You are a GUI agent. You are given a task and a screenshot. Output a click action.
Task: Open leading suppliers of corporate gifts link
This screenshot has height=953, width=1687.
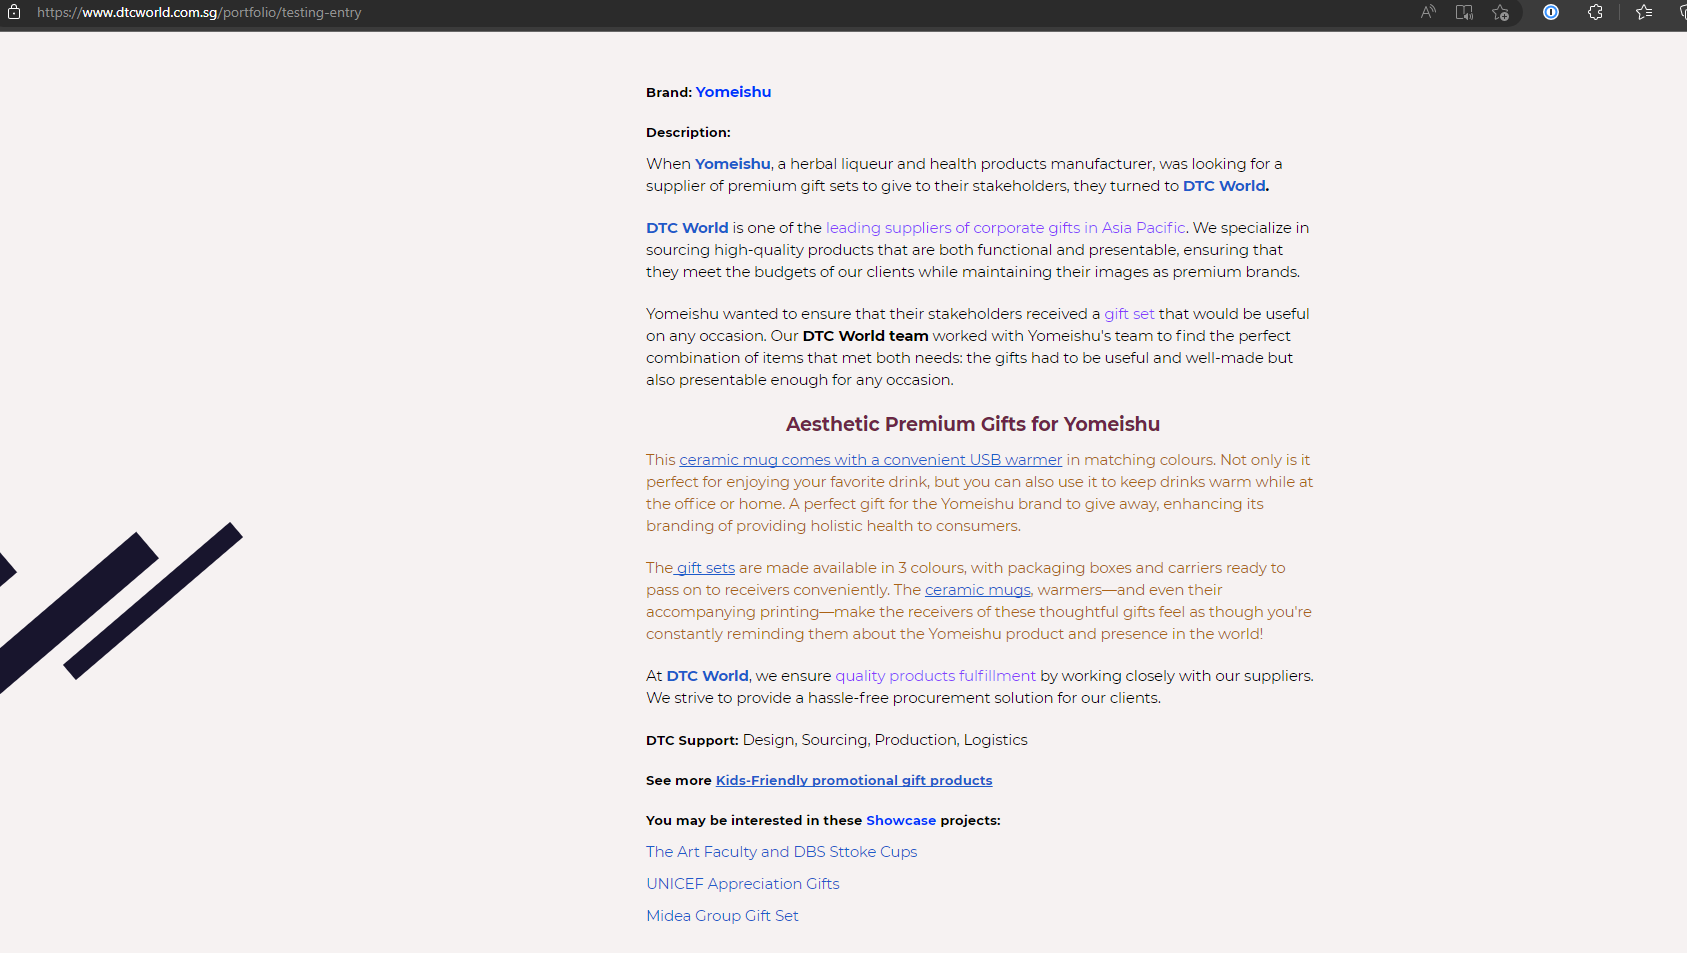pyautogui.click(x=1006, y=228)
